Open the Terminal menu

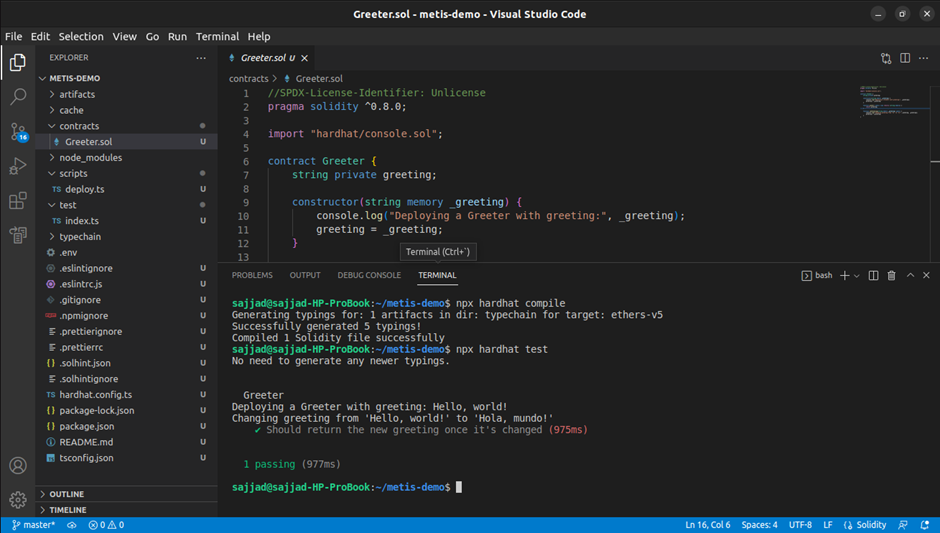[217, 37]
